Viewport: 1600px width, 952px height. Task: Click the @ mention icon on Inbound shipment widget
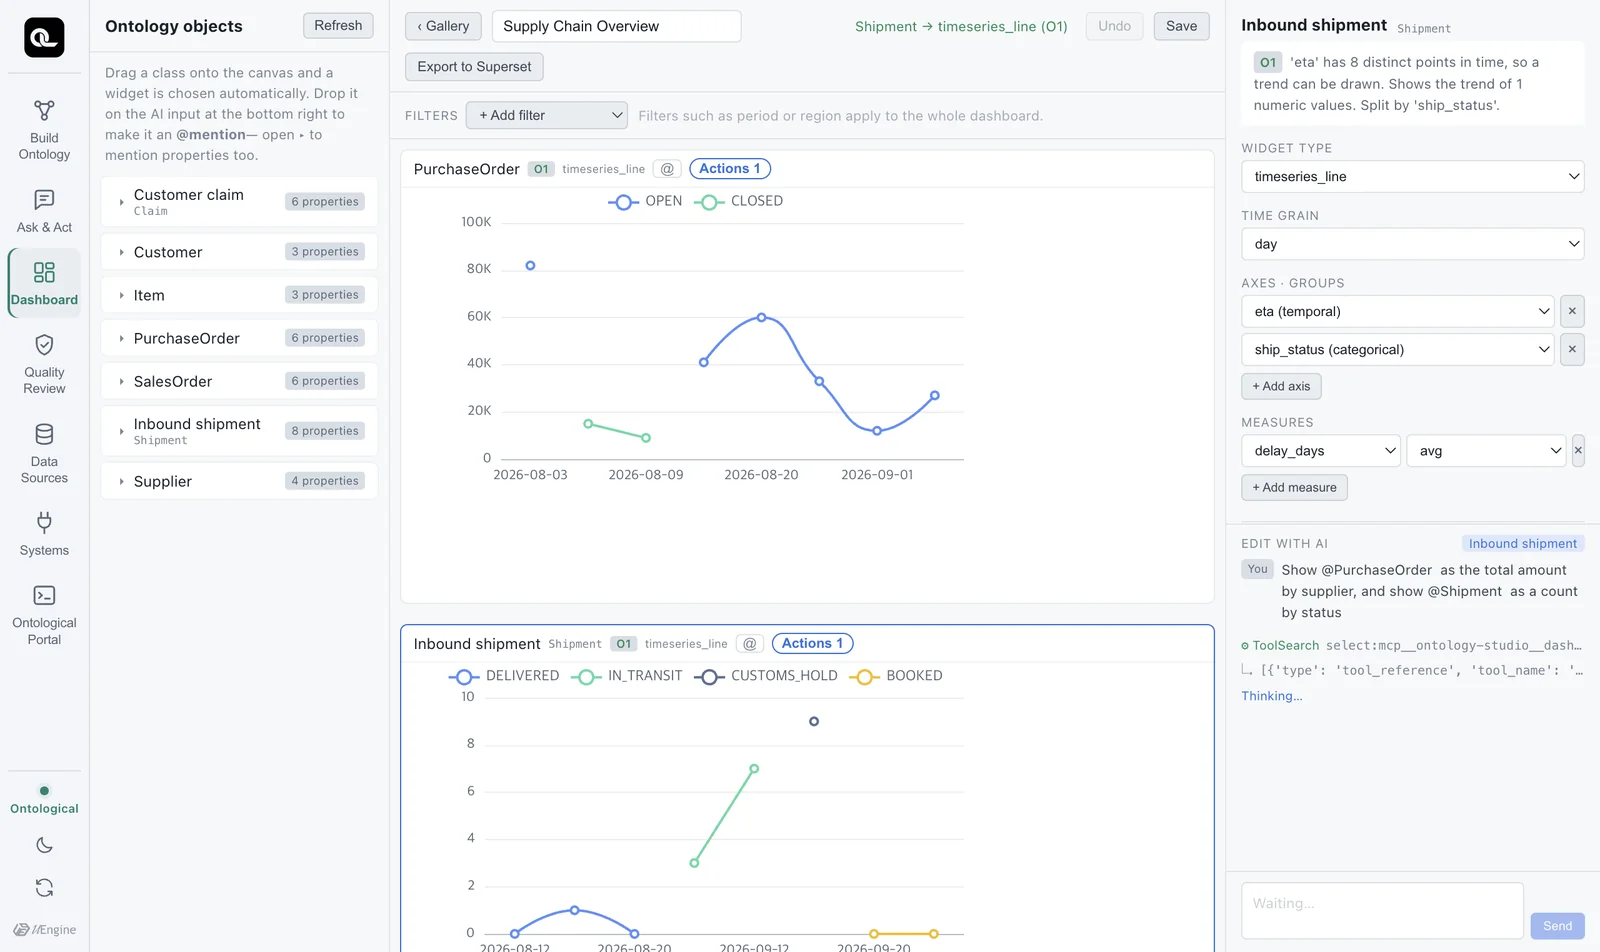click(750, 644)
